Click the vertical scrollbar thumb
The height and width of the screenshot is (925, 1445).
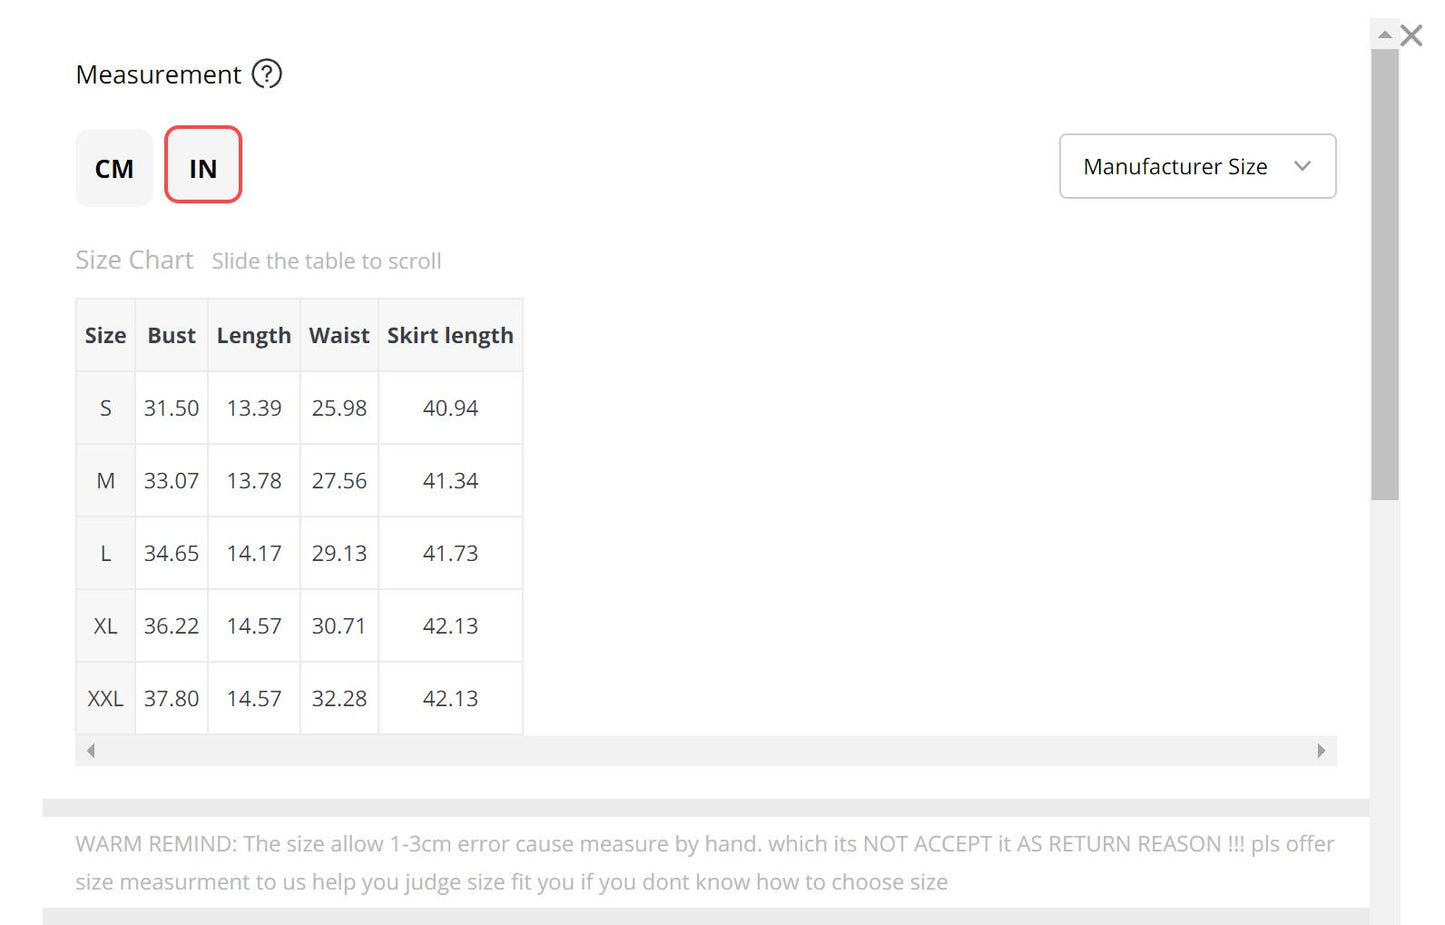tap(1384, 270)
